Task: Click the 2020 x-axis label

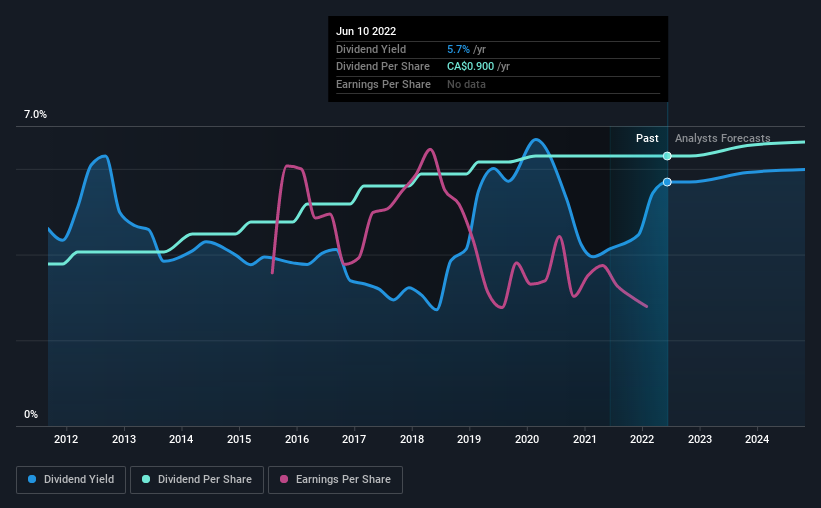Action: point(527,439)
